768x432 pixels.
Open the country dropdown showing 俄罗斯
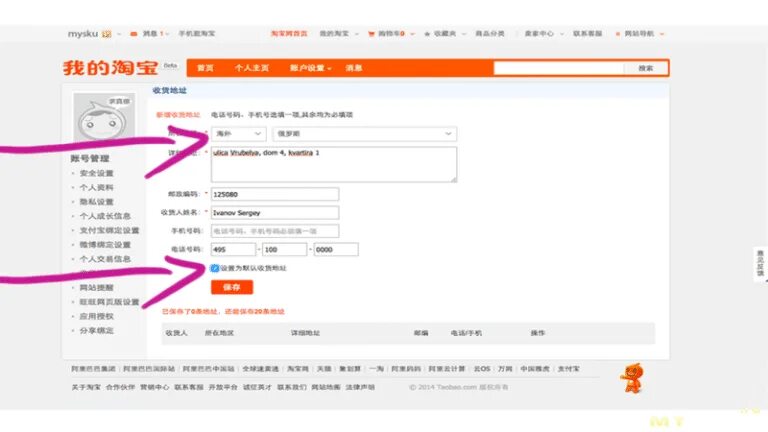(364, 134)
